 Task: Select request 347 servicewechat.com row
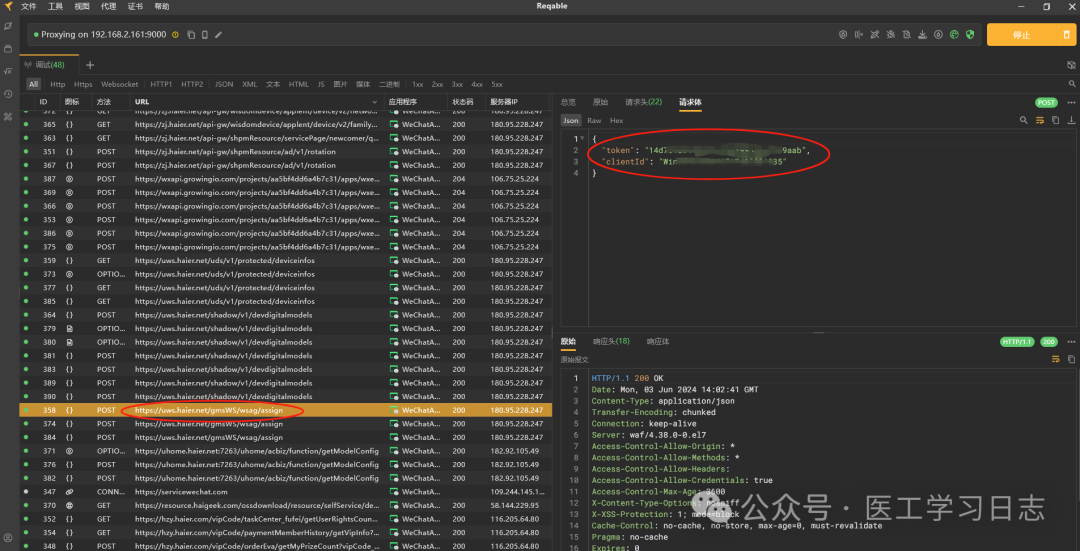point(286,492)
